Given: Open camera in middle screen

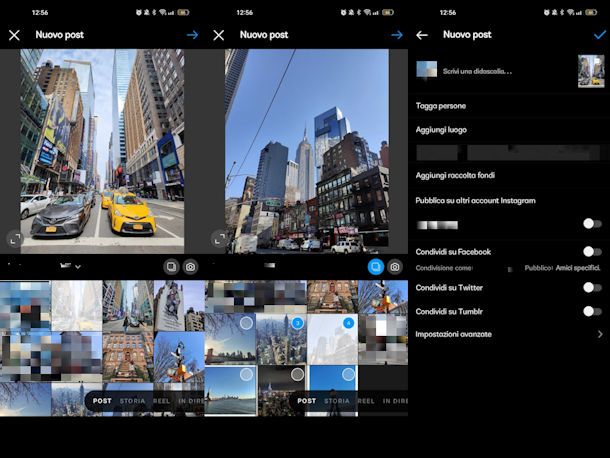Looking at the screenshot, I should (395, 267).
